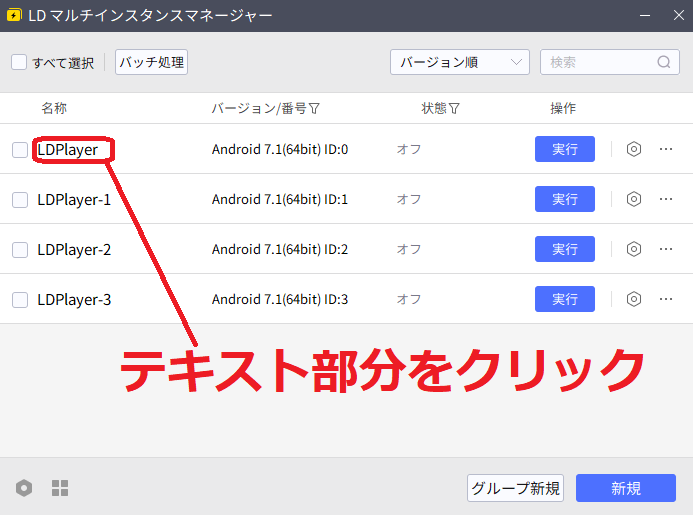This screenshot has height=515, width=693.
Task: Check the LDPlayer-1 instance checkbox
Action: [20, 199]
